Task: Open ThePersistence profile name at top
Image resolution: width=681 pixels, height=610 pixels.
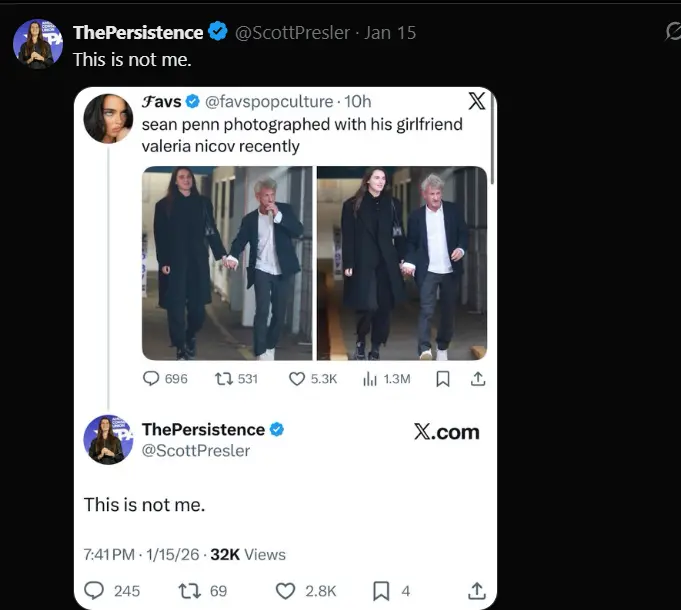Action: click(x=138, y=33)
